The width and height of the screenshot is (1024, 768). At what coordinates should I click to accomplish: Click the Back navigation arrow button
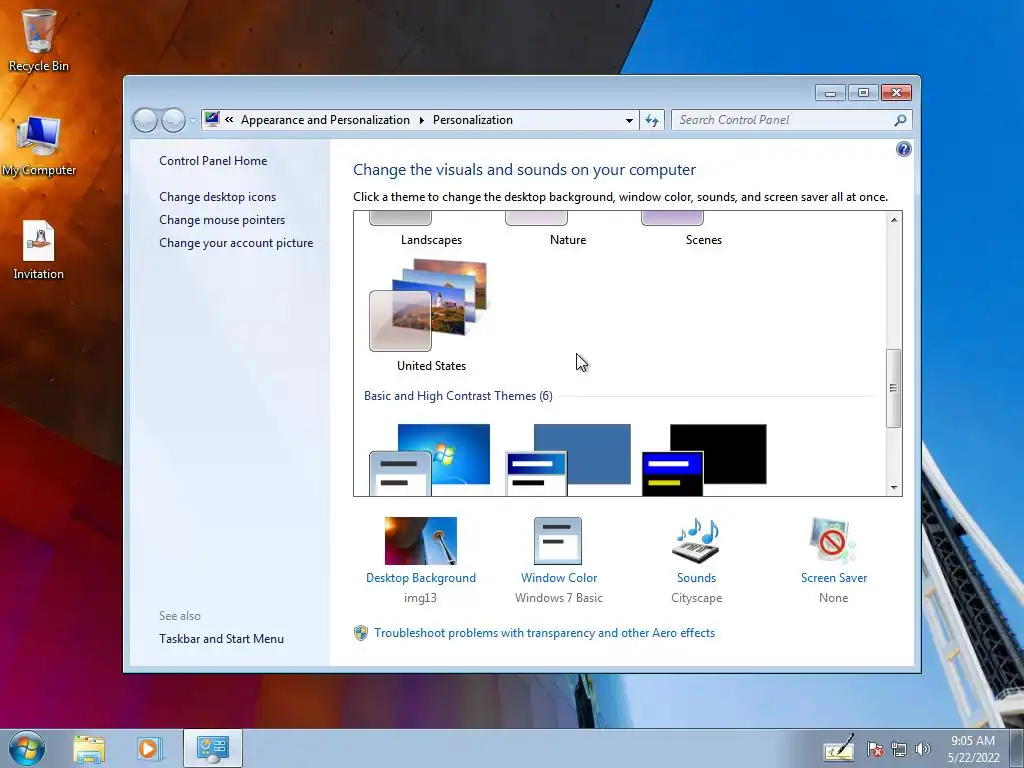pyautogui.click(x=145, y=120)
